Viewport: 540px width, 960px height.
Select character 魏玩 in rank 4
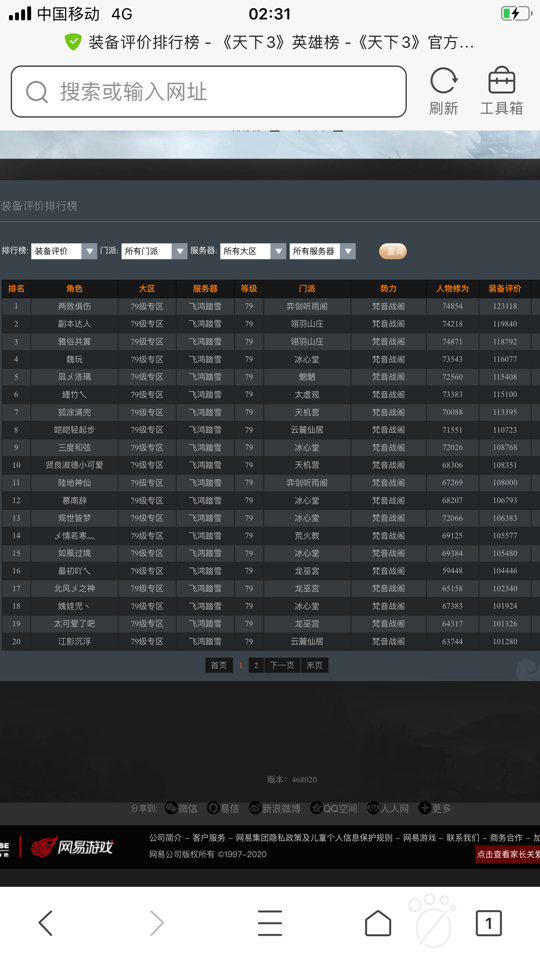pyautogui.click(x=74, y=359)
